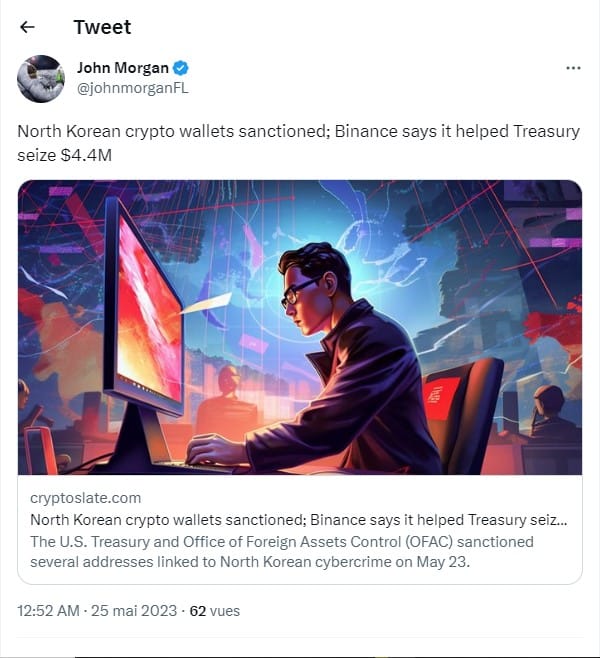
Task: Click the back arrow icon
Action: tap(27, 27)
